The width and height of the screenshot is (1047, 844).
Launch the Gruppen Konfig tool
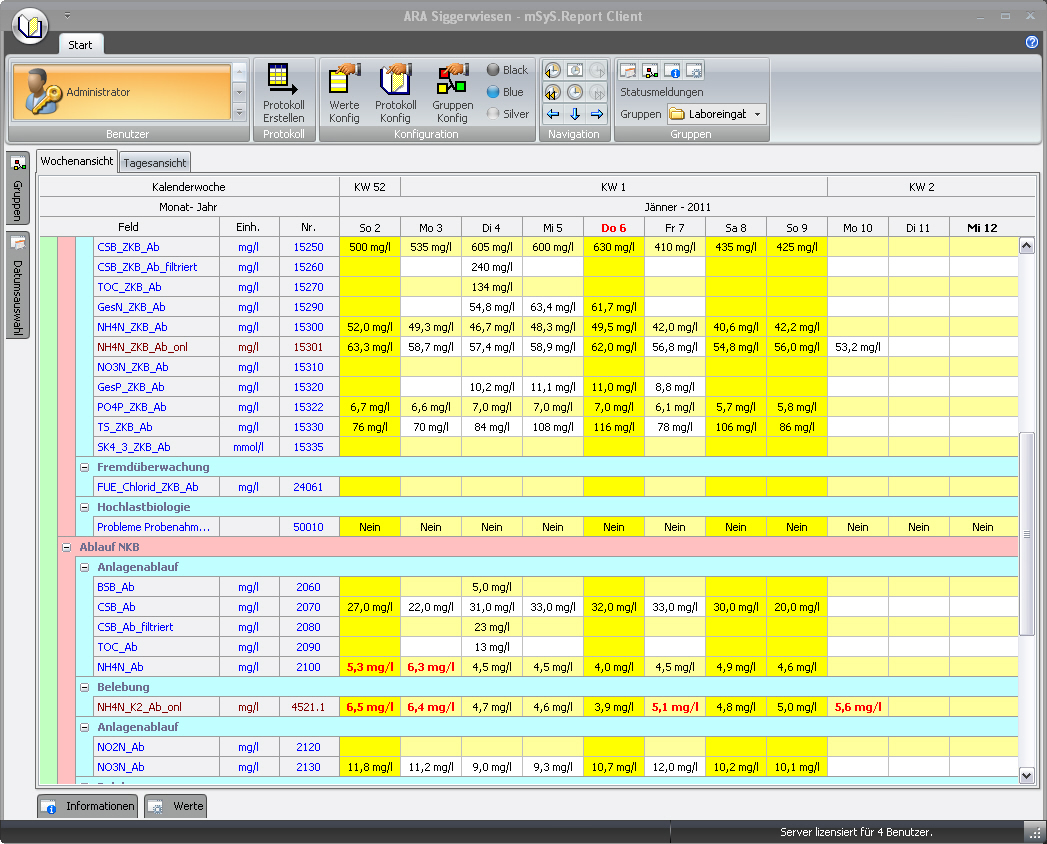tap(452, 93)
